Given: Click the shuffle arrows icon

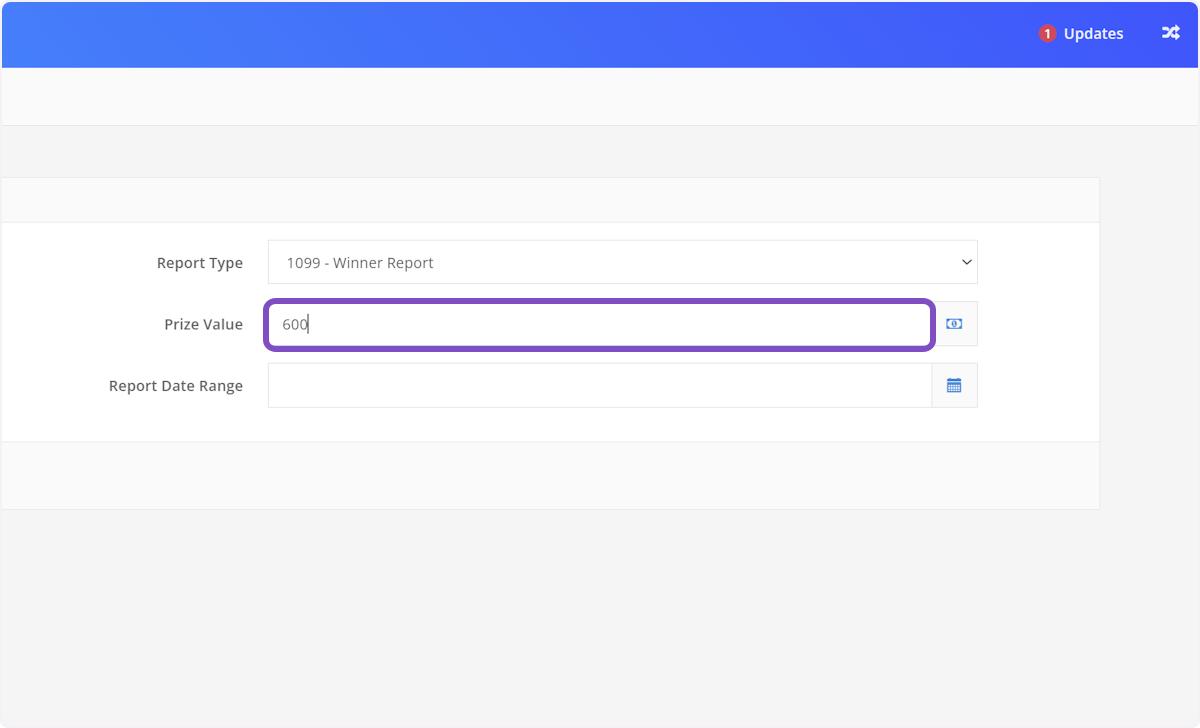Looking at the screenshot, I should 1170,33.
